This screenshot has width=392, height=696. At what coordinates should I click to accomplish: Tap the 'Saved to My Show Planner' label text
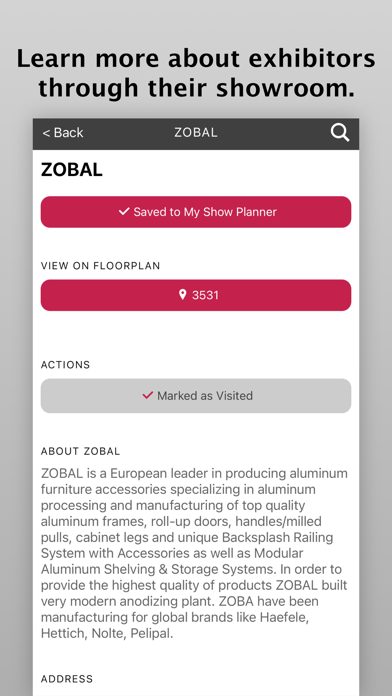pyautogui.click(x=205, y=212)
